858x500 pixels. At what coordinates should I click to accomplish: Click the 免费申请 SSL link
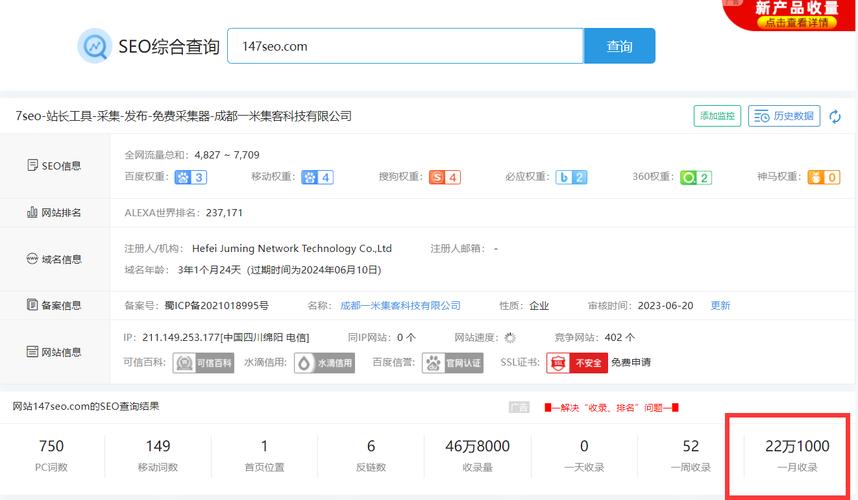tap(631, 362)
